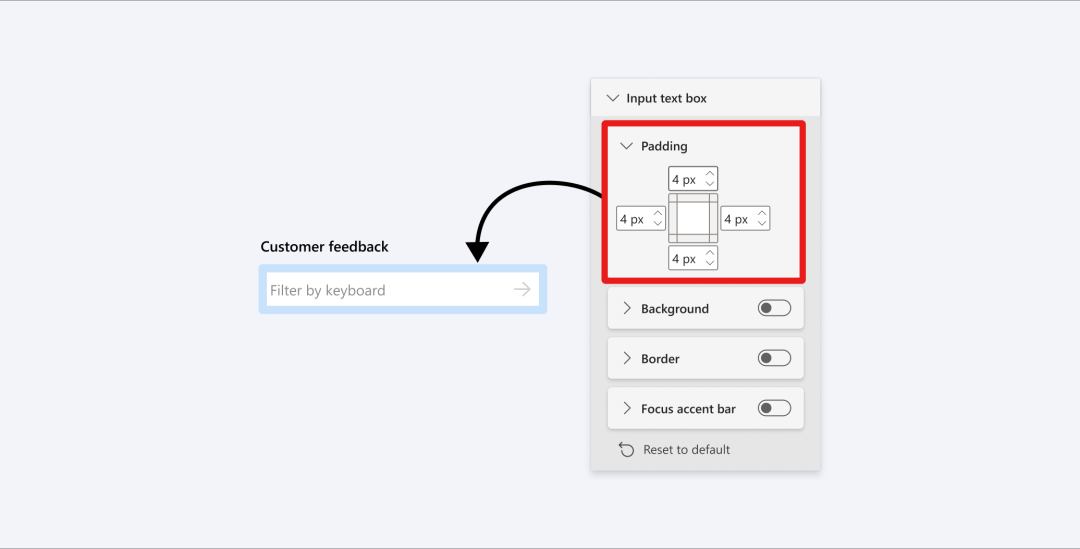This screenshot has width=1080, height=549.
Task: Decrease bottom padding with down arrow
Action: [x=709, y=263]
